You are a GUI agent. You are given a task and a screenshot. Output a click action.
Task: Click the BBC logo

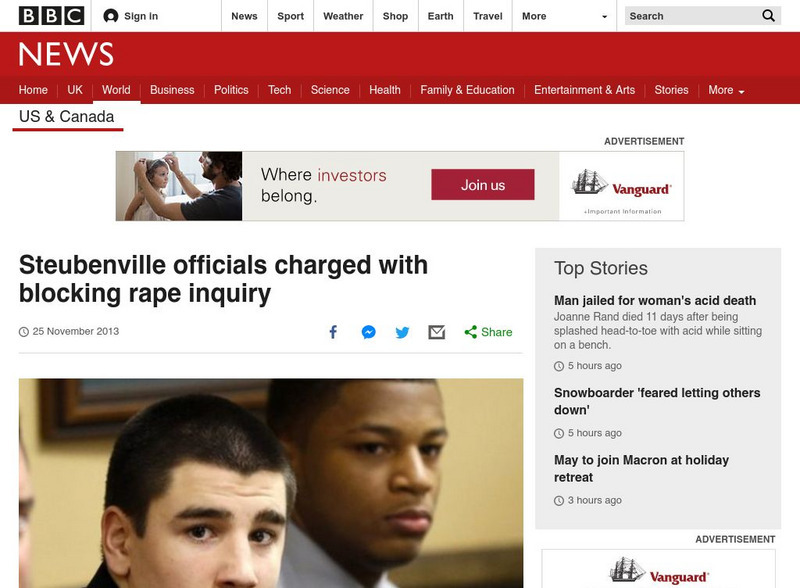tap(52, 16)
